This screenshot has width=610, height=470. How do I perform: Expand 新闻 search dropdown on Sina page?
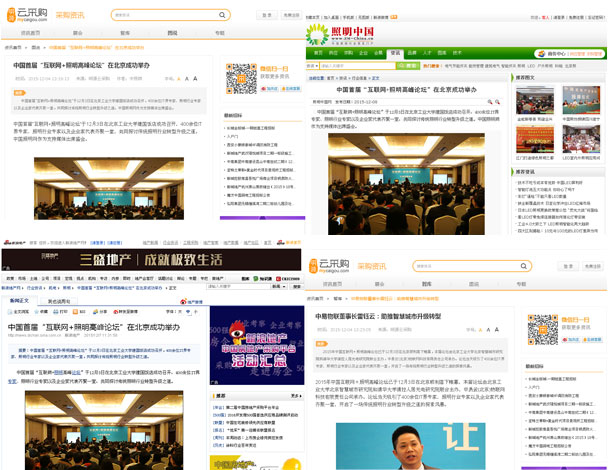pyautogui.click(x=279, y=286)
